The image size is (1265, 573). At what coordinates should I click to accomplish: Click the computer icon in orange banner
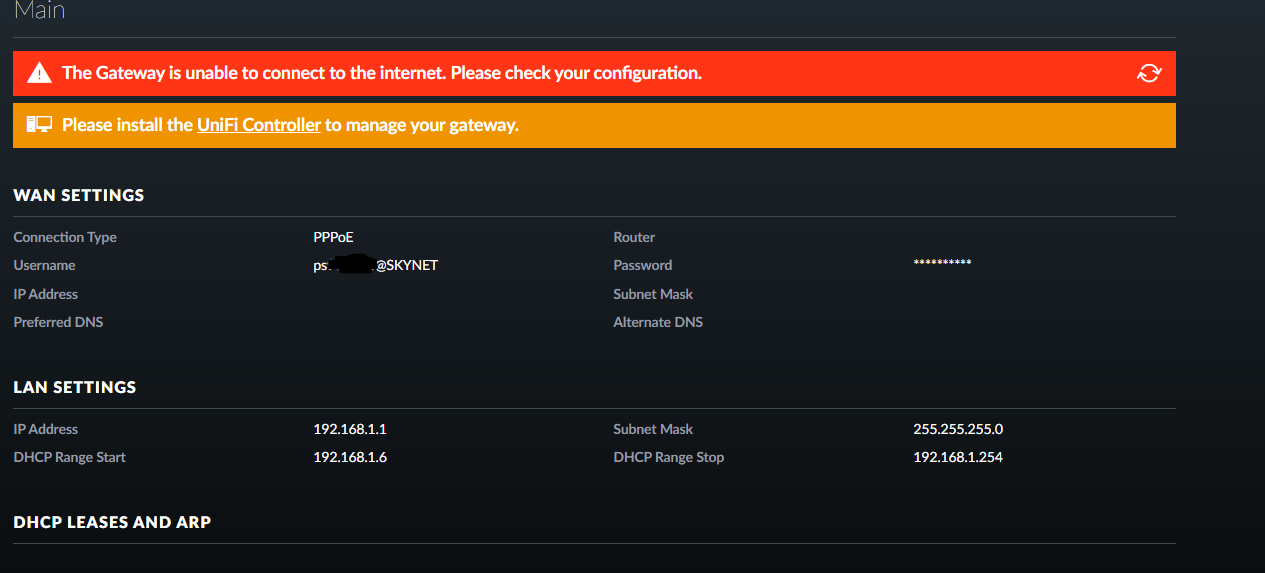pyautogui.click(x=39, y=125)
